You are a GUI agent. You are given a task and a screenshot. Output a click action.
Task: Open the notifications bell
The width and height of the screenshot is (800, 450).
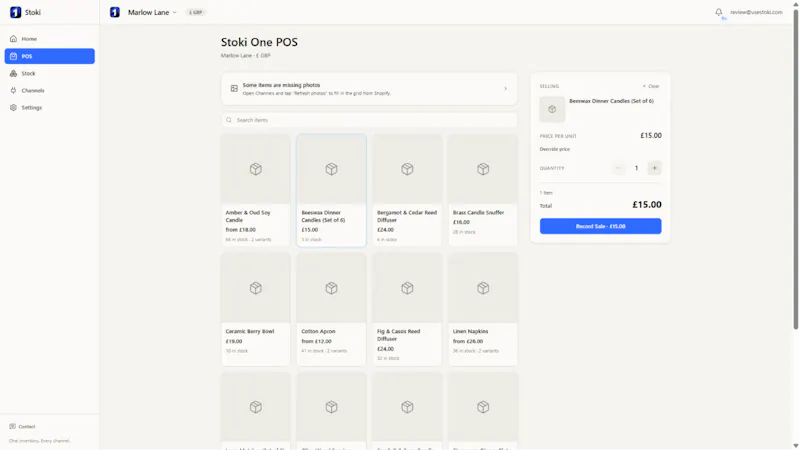(x=718, y=12)
